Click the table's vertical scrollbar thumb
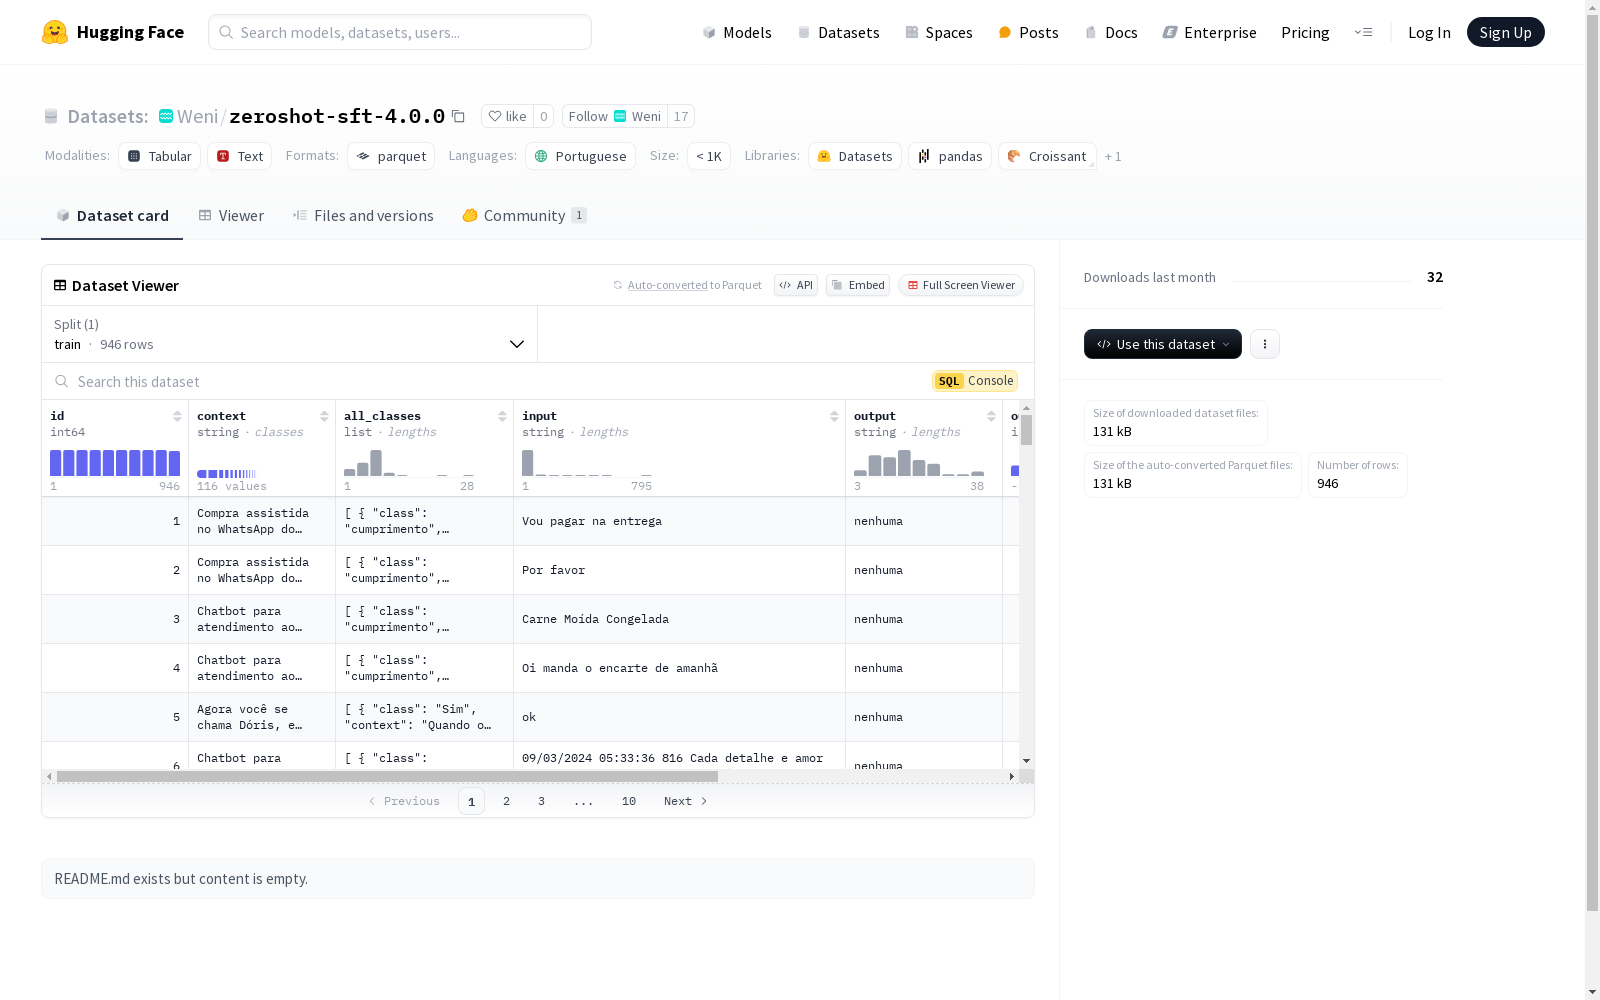Image resolution: width=1600 pixels, height=1000 pixels. coord(1026,430)
